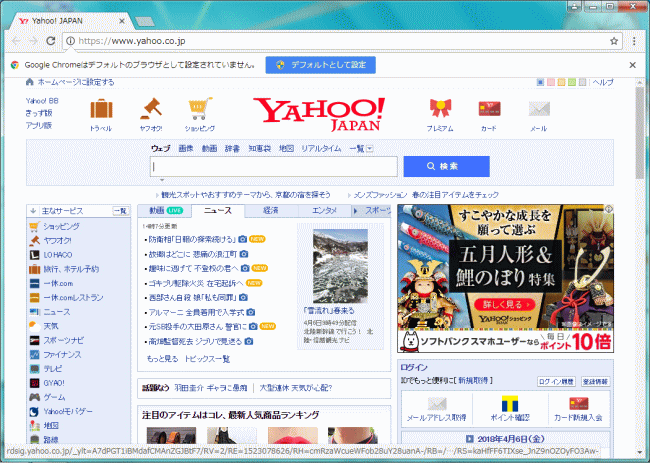Open 一休.com in the sidebar
This screenshot has height=463, width=650.
pos(58,284)
